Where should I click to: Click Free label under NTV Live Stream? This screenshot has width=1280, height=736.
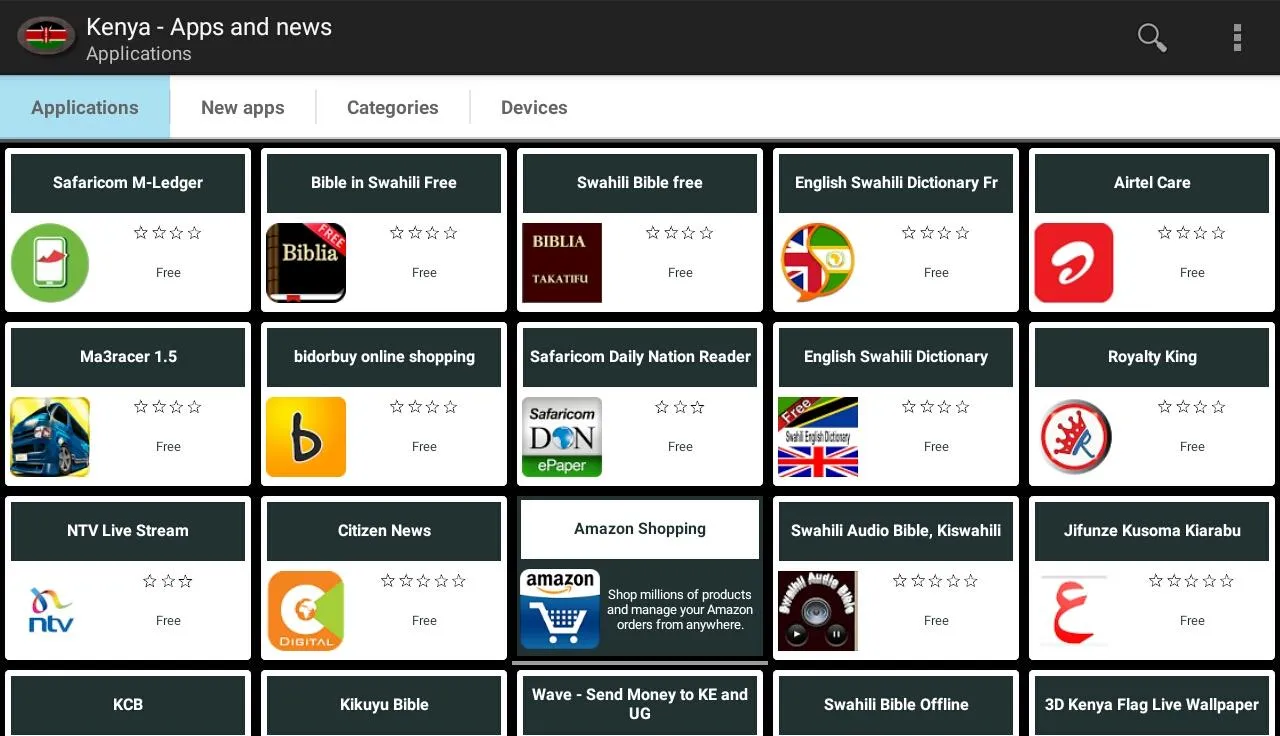pyautogui.click(x=168, y=620)
